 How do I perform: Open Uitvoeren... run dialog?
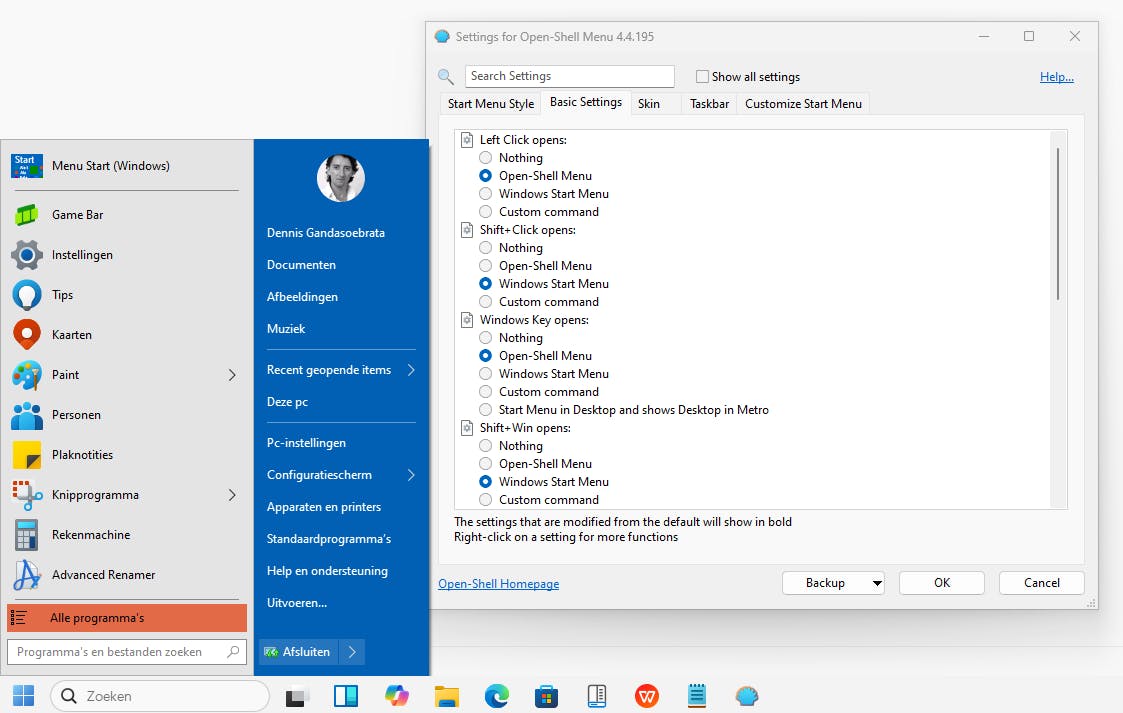297,603
